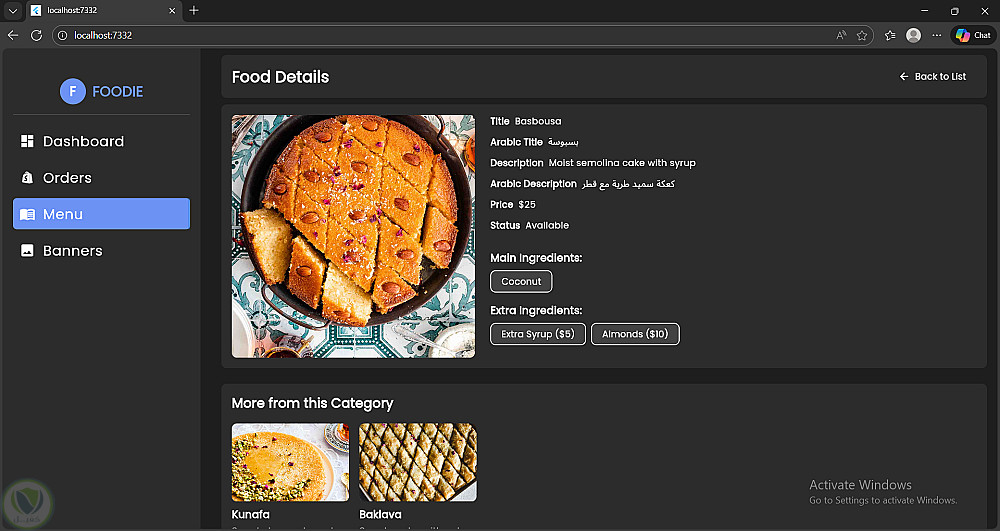
Task: Select the Extra Syrup ($5) chip
Action: pyautogui.click(x=538, y=334)
